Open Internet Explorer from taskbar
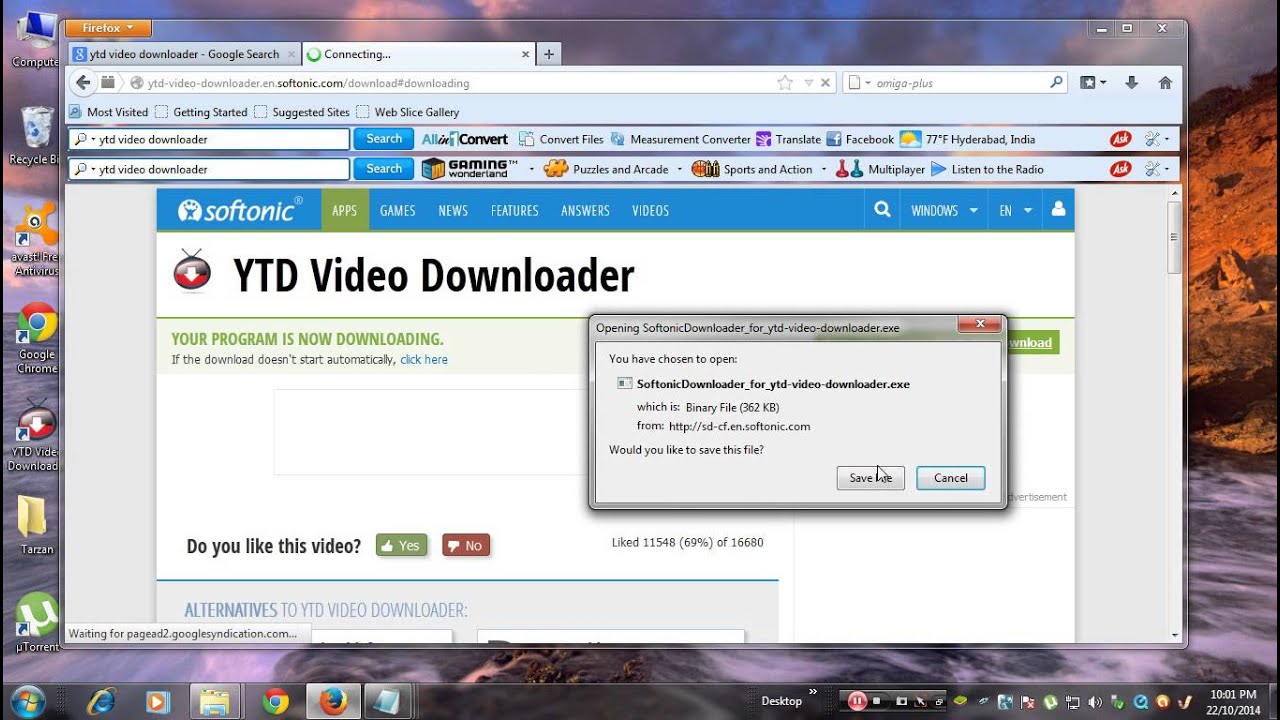1280x720 pixels. (100, 701)
